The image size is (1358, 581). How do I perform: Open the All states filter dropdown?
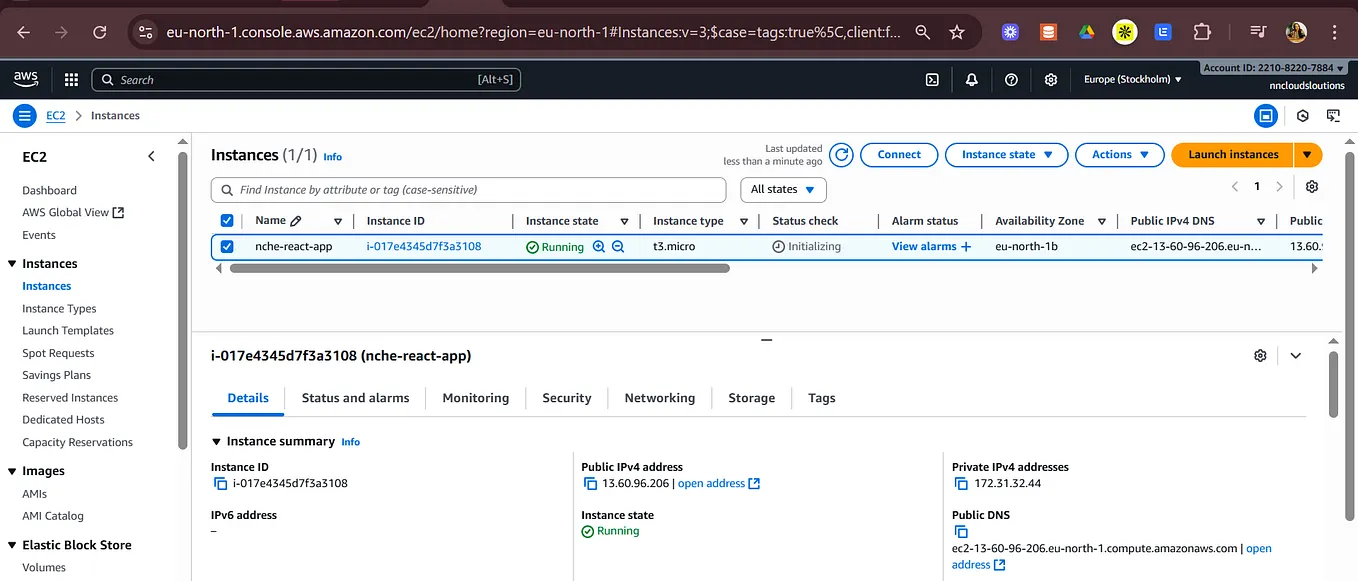click(x=783, y=189)
